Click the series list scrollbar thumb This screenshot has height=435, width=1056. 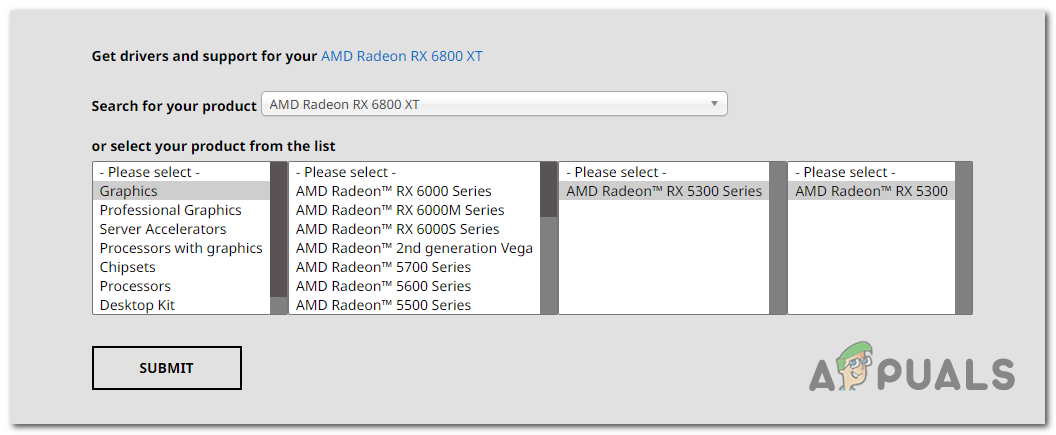(x=549, y=190)
